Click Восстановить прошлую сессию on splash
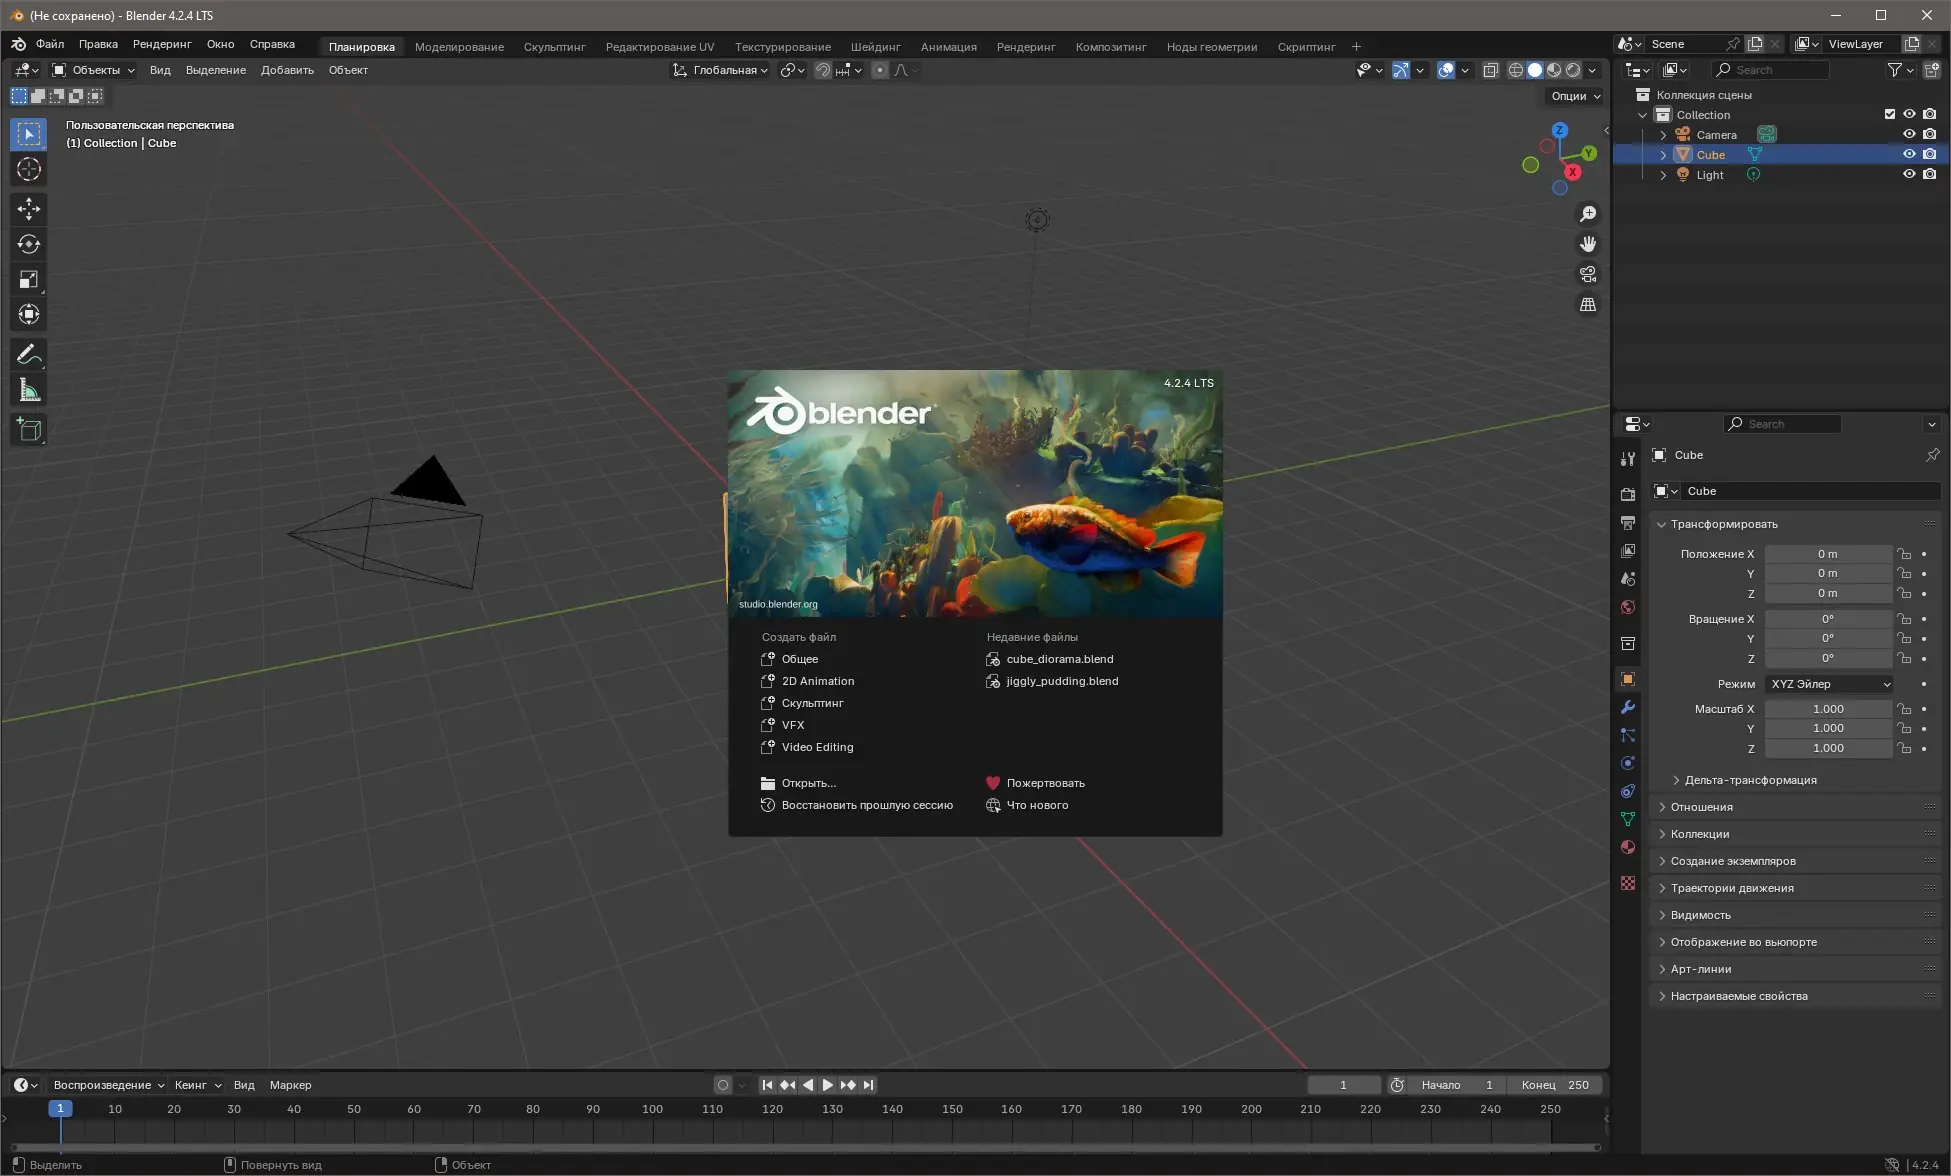The height and width of the screenshot is (1176, 1951). [x=866, y=805]
